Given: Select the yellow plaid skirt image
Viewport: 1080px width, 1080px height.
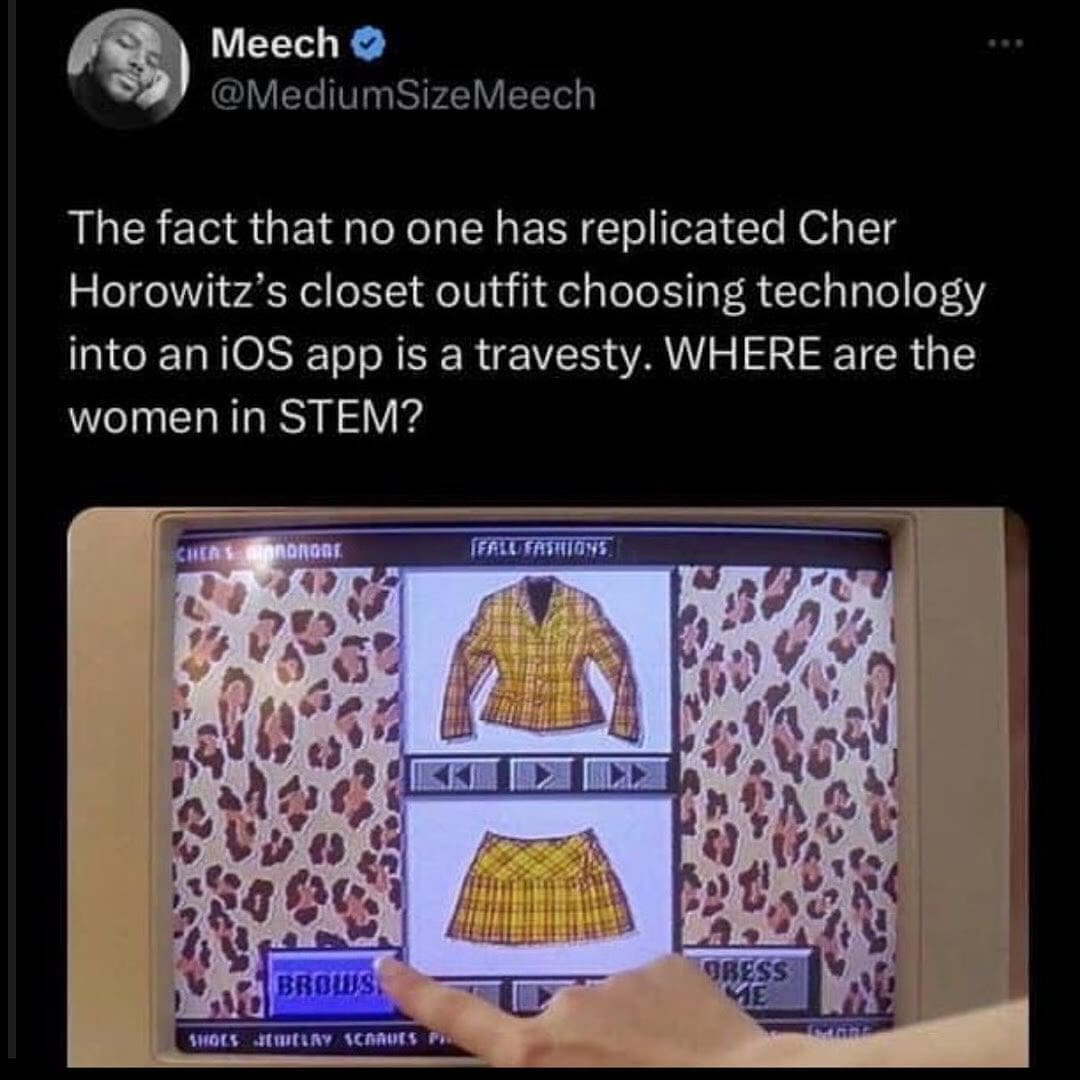Looking at the screenshot, I should (539, 885).
